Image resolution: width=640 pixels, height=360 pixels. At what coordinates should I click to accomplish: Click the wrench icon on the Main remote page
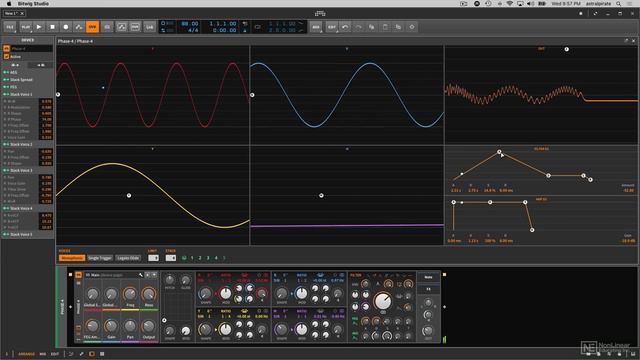(141, 275)
